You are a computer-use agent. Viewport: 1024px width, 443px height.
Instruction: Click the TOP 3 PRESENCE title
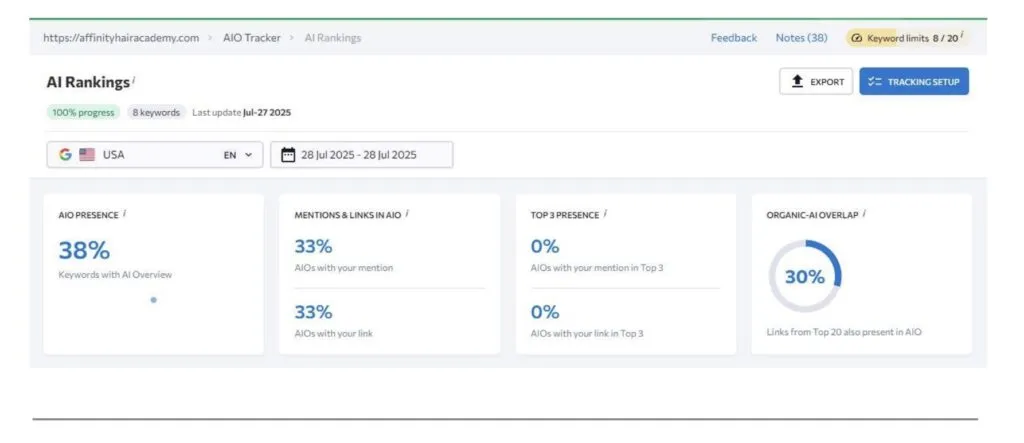(x=565, y=215)
